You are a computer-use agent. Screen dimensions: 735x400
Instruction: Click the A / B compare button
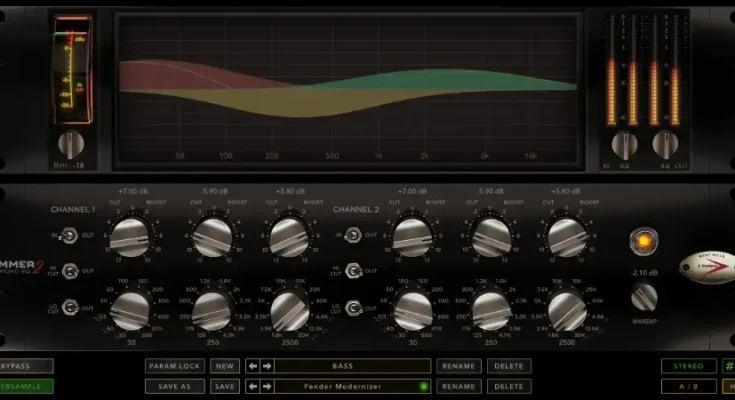[x=689, y=386]
